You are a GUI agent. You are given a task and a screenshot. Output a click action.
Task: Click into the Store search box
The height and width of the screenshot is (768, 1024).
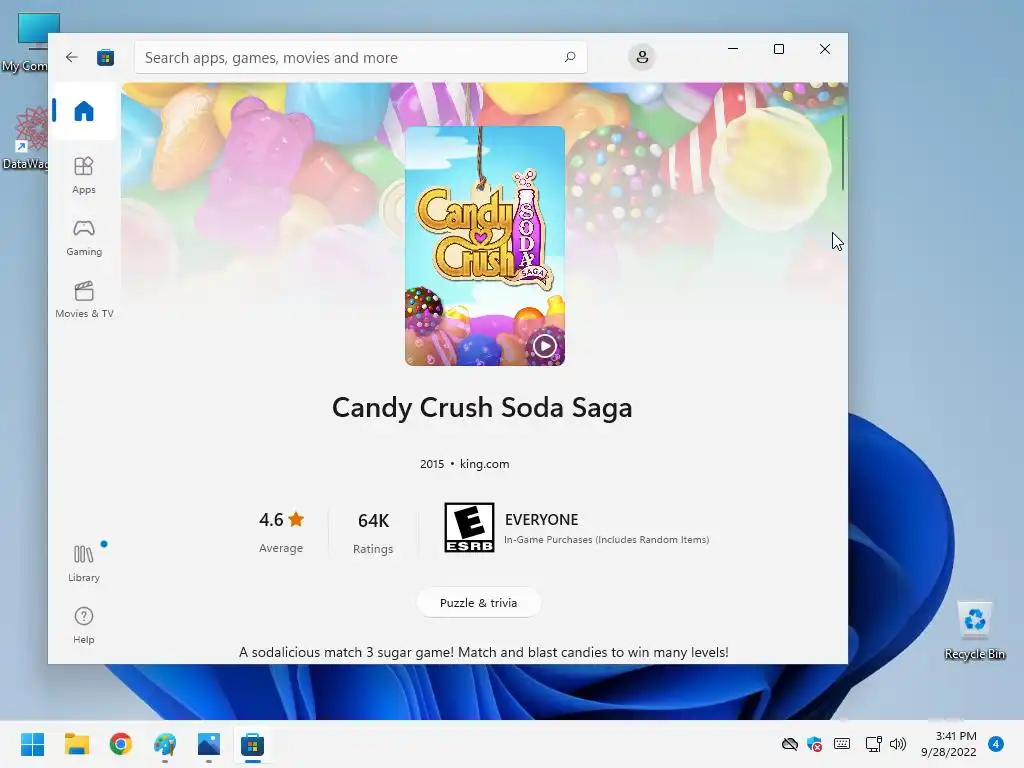pyautogui.click(x=360, y=57)
